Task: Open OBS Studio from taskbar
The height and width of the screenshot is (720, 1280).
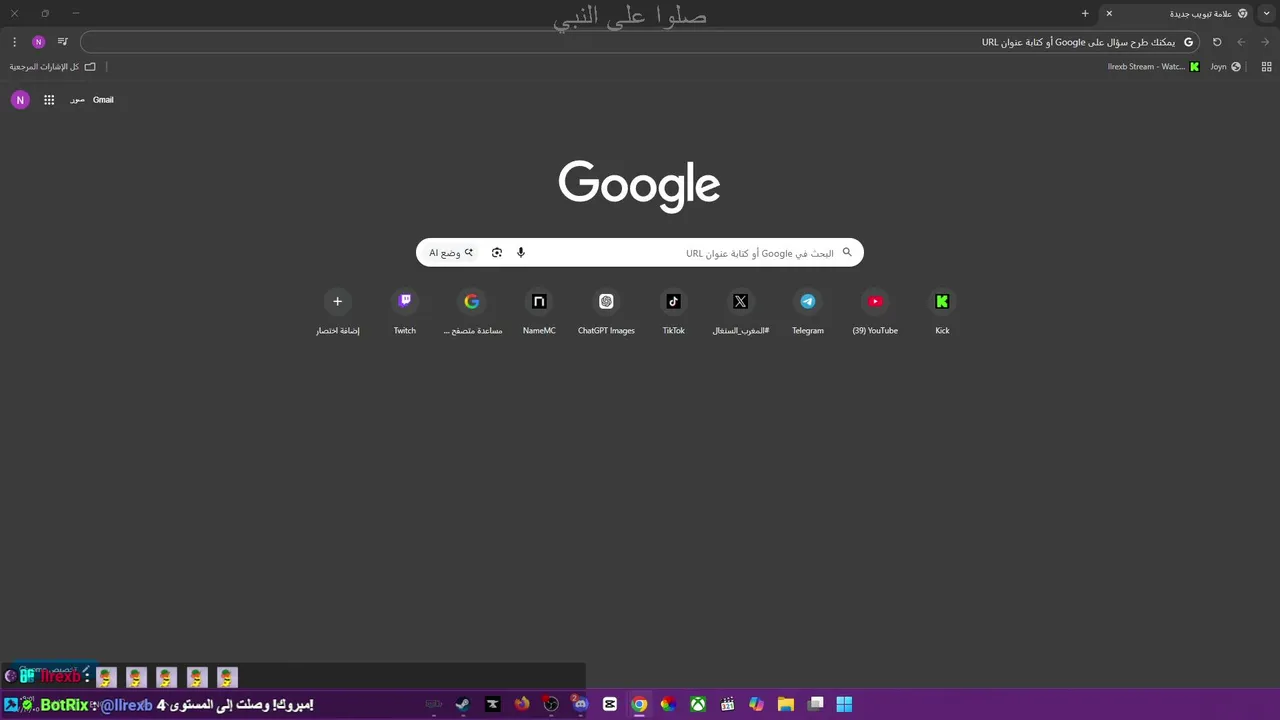Action: pos(551,704)
